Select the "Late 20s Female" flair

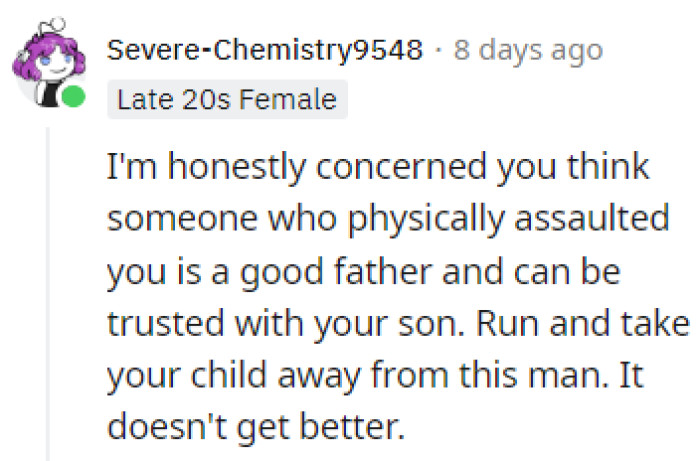226,100
